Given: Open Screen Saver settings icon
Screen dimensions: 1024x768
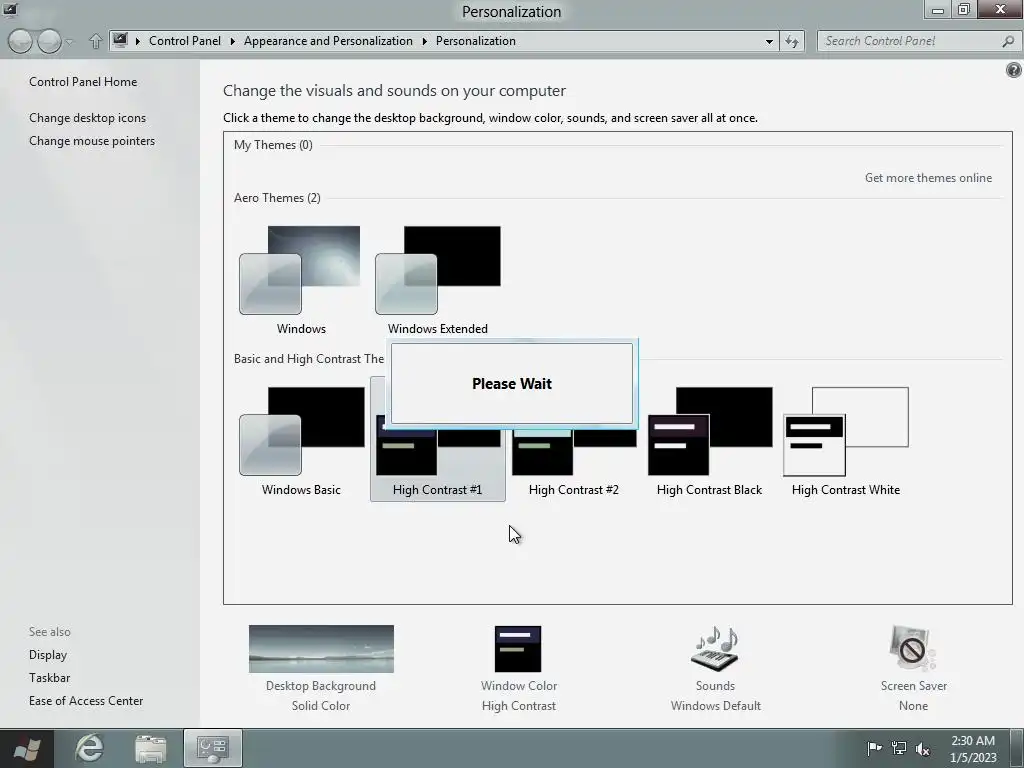Looking at the screenshot, I should 913,648.
